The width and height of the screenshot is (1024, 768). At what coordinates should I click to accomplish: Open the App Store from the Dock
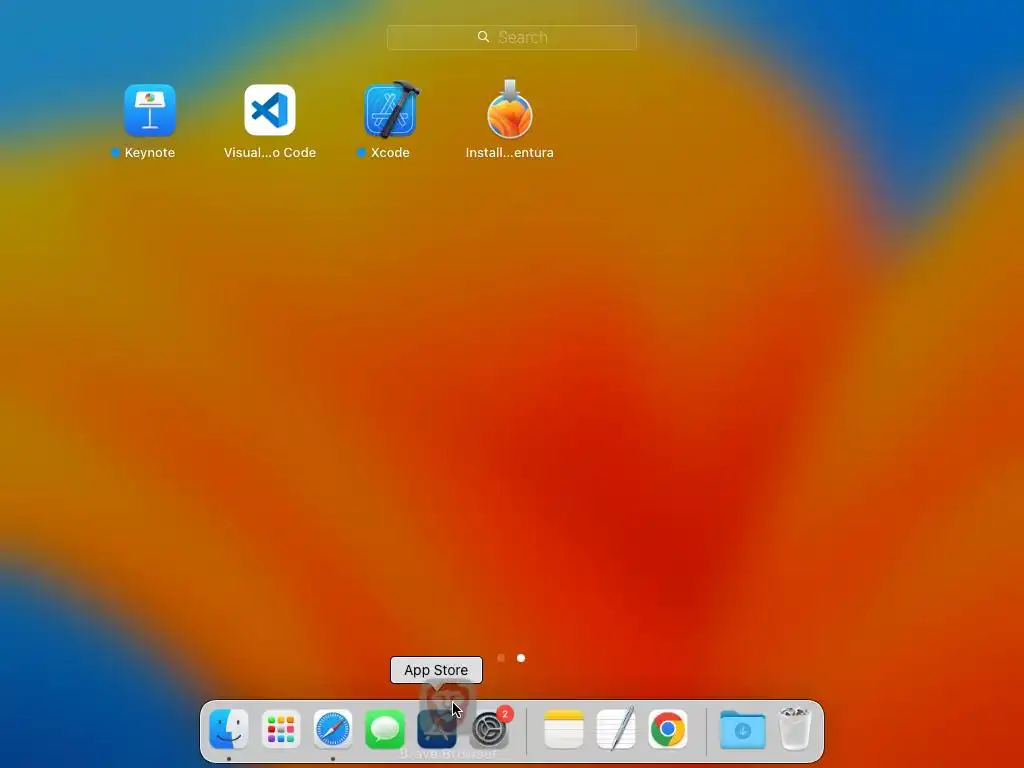(436, 730)
